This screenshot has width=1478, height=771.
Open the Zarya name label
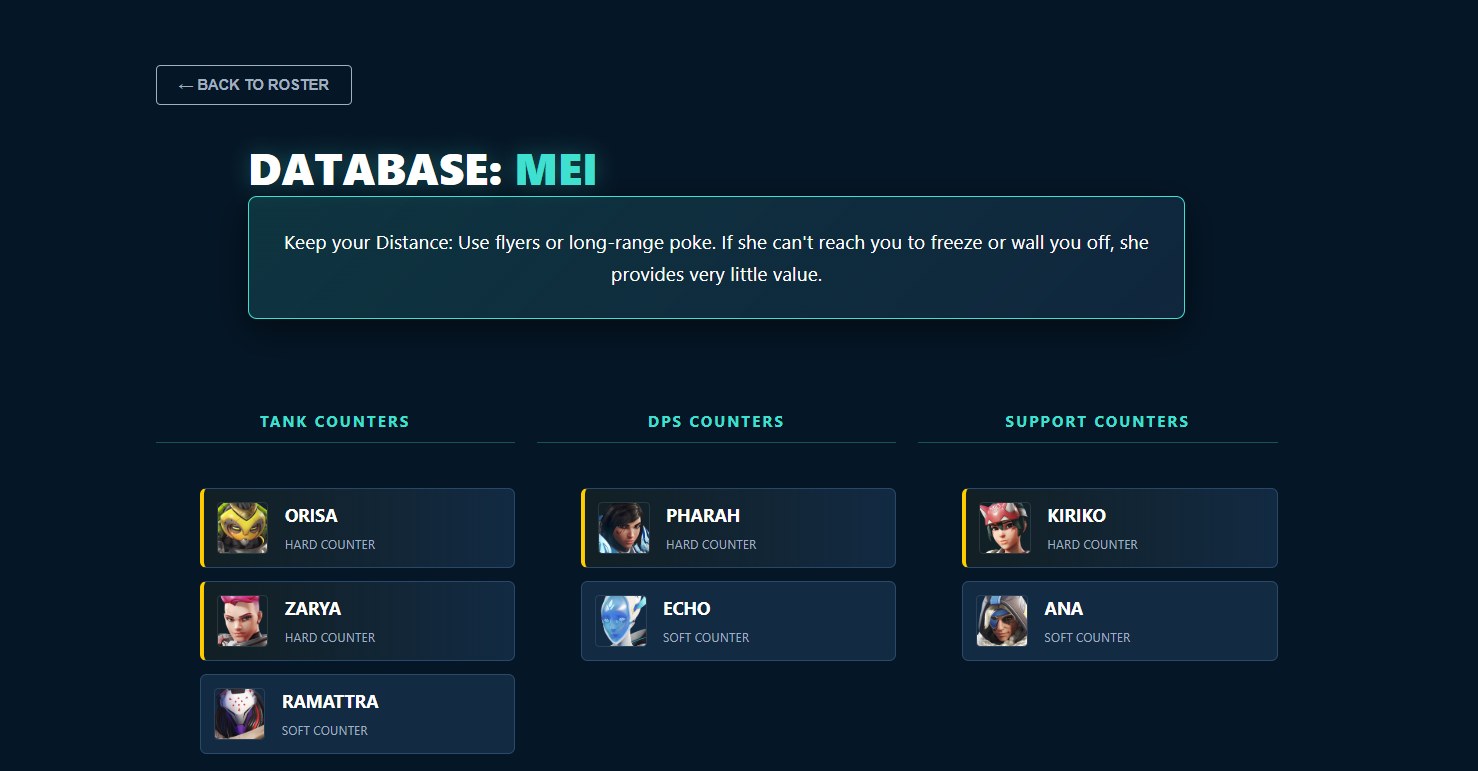pos(313,609)
